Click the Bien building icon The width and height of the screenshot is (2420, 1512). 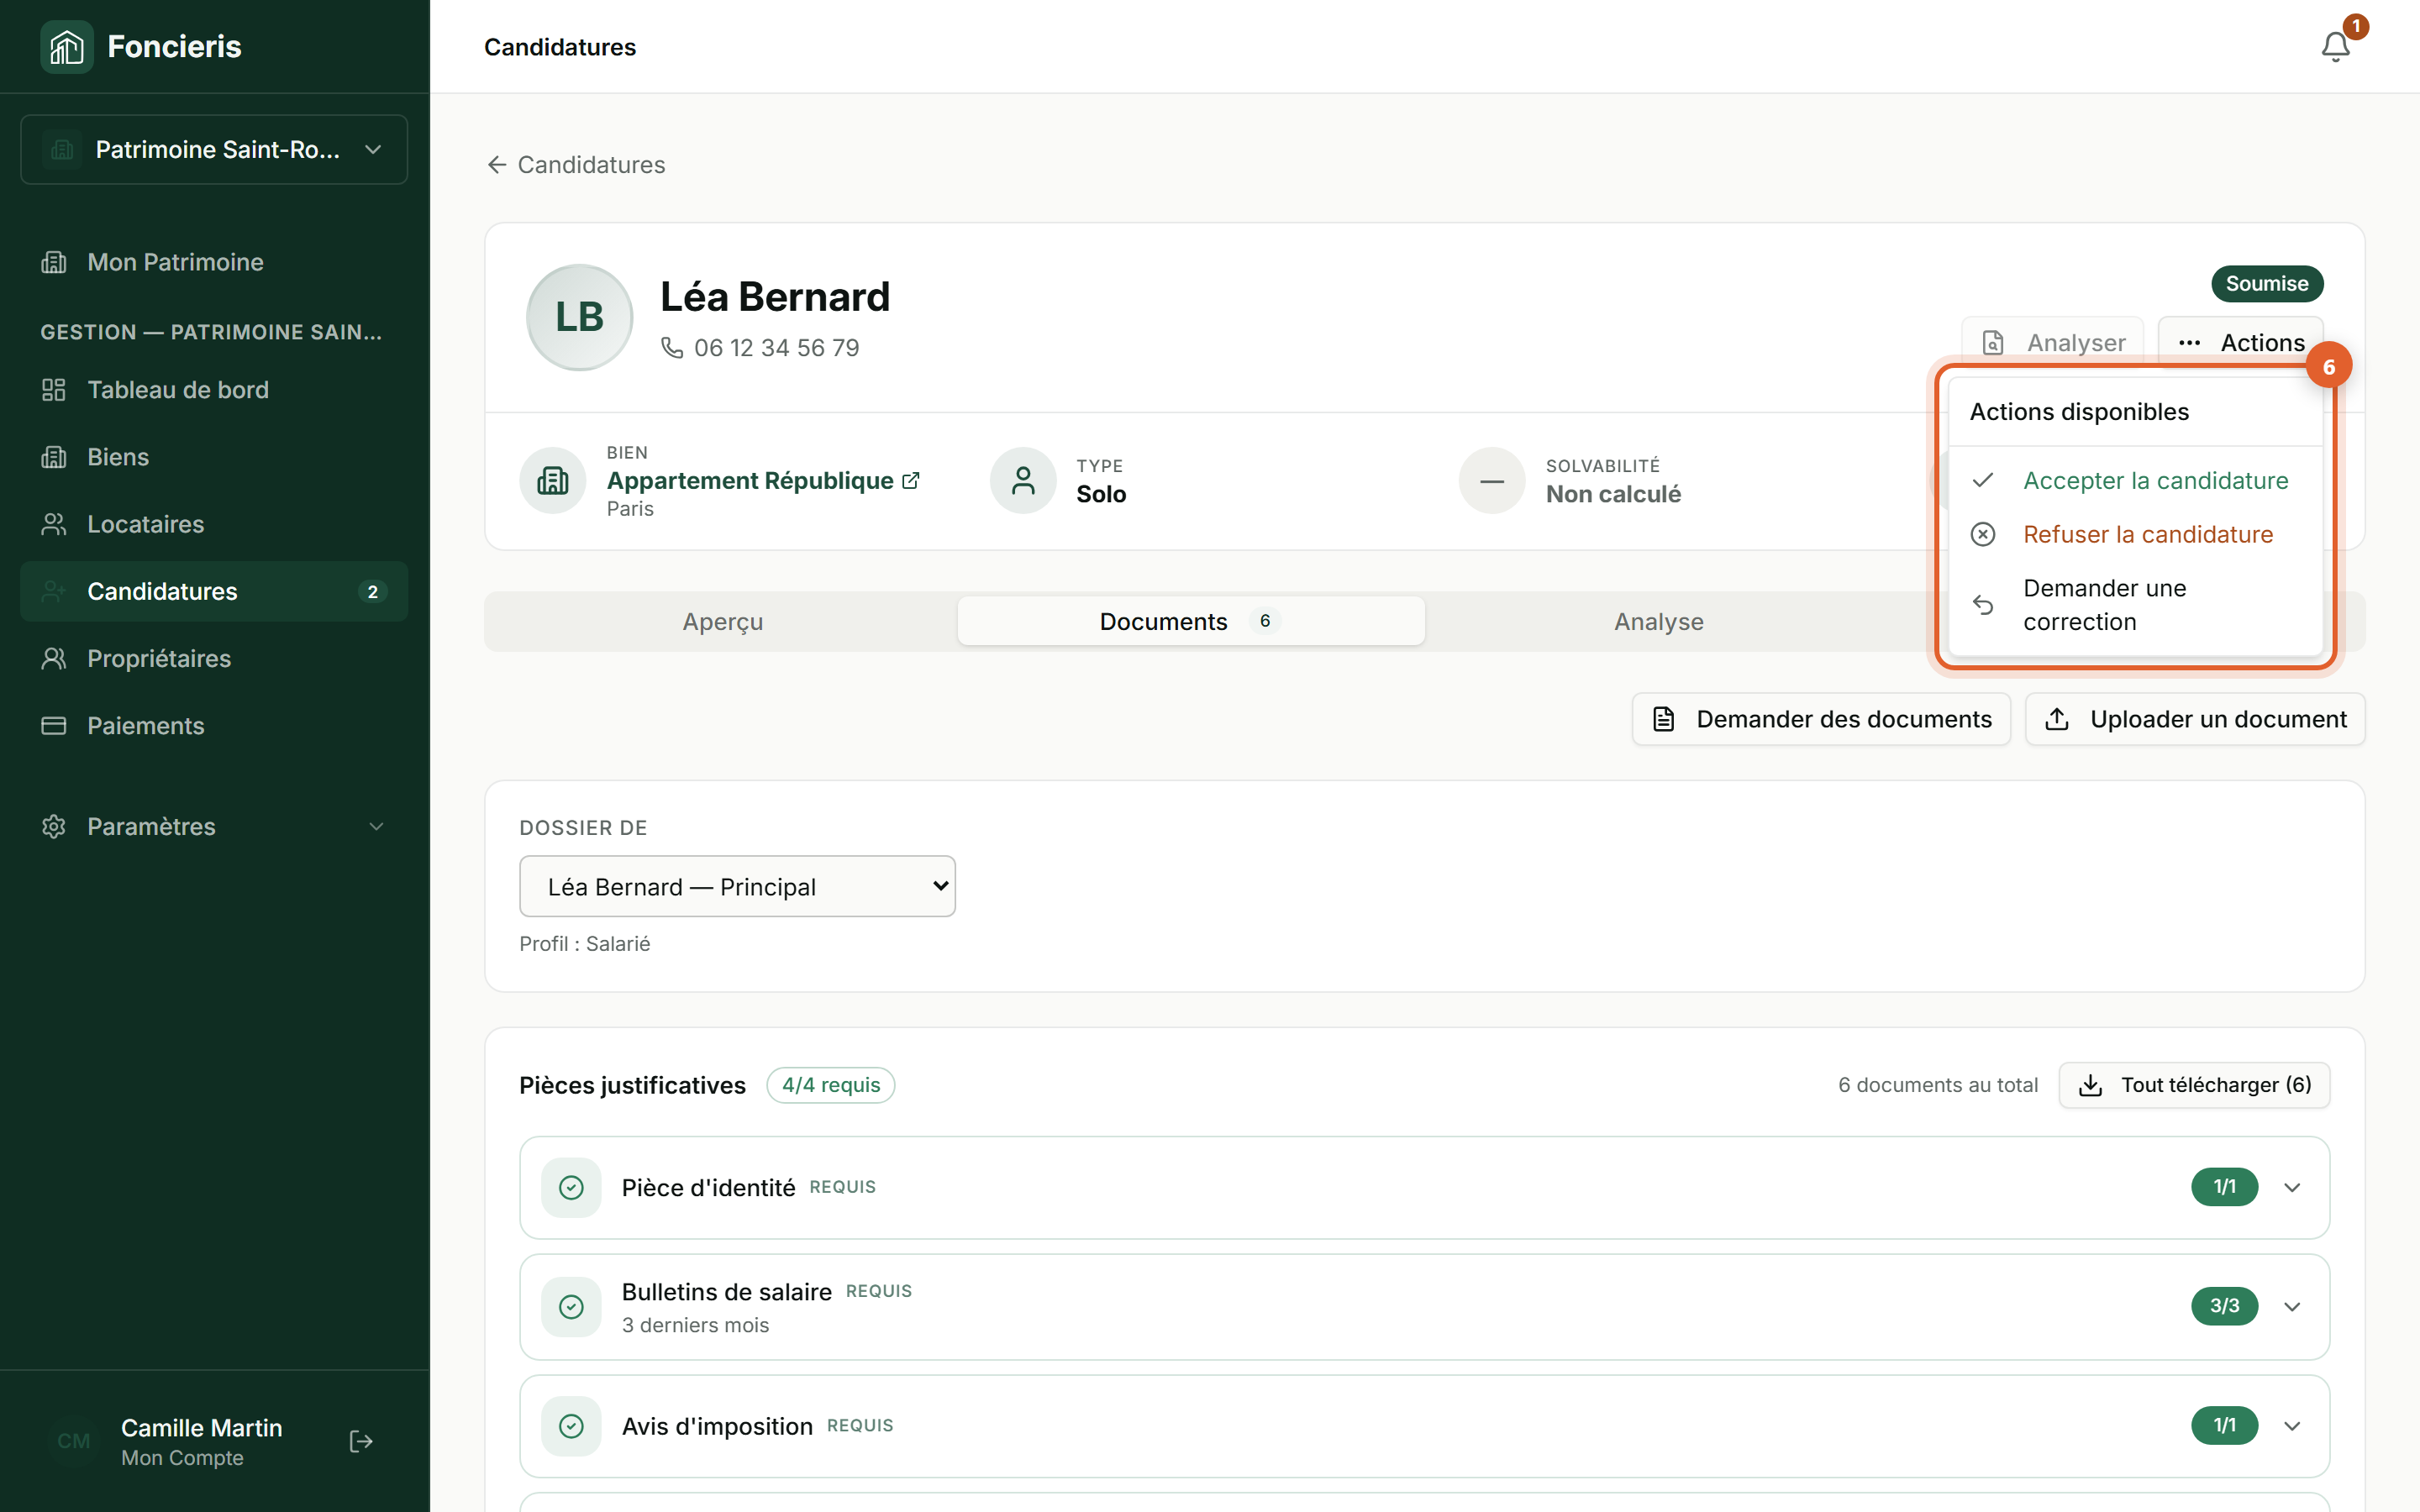coord(552,481)
